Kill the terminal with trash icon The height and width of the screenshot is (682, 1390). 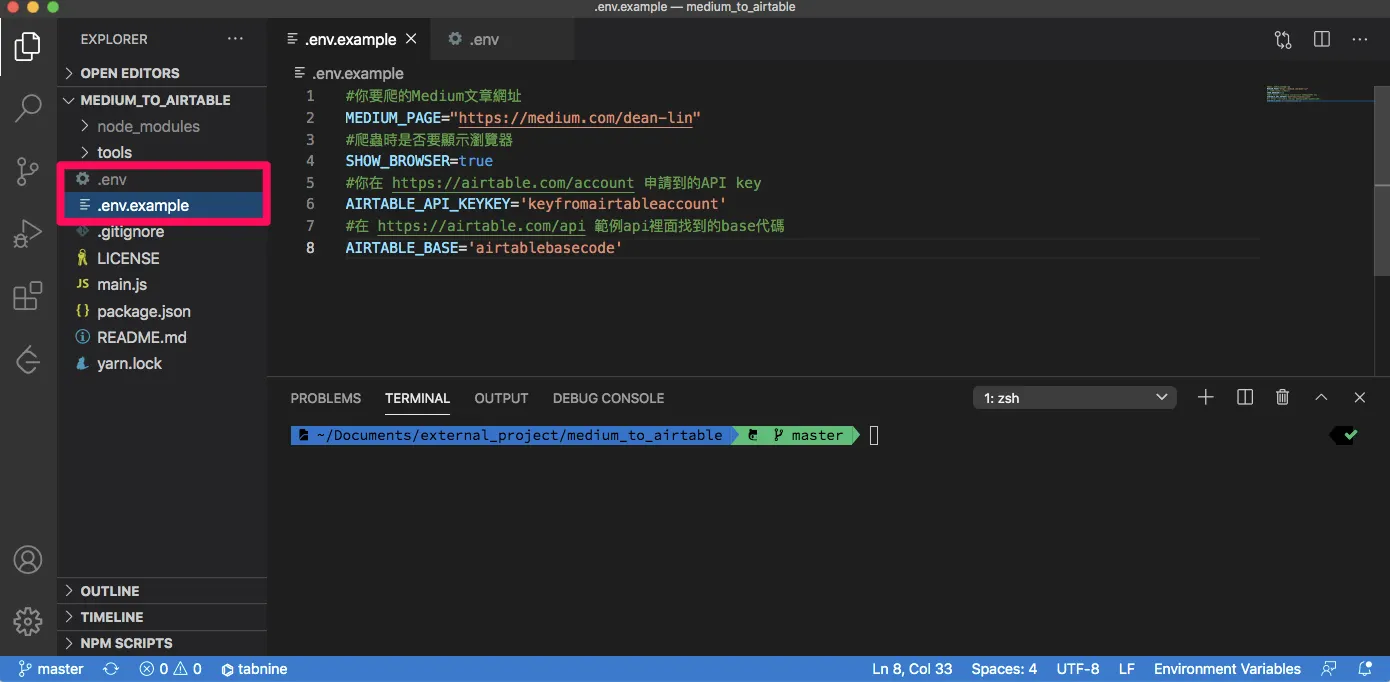(1283, 397)
